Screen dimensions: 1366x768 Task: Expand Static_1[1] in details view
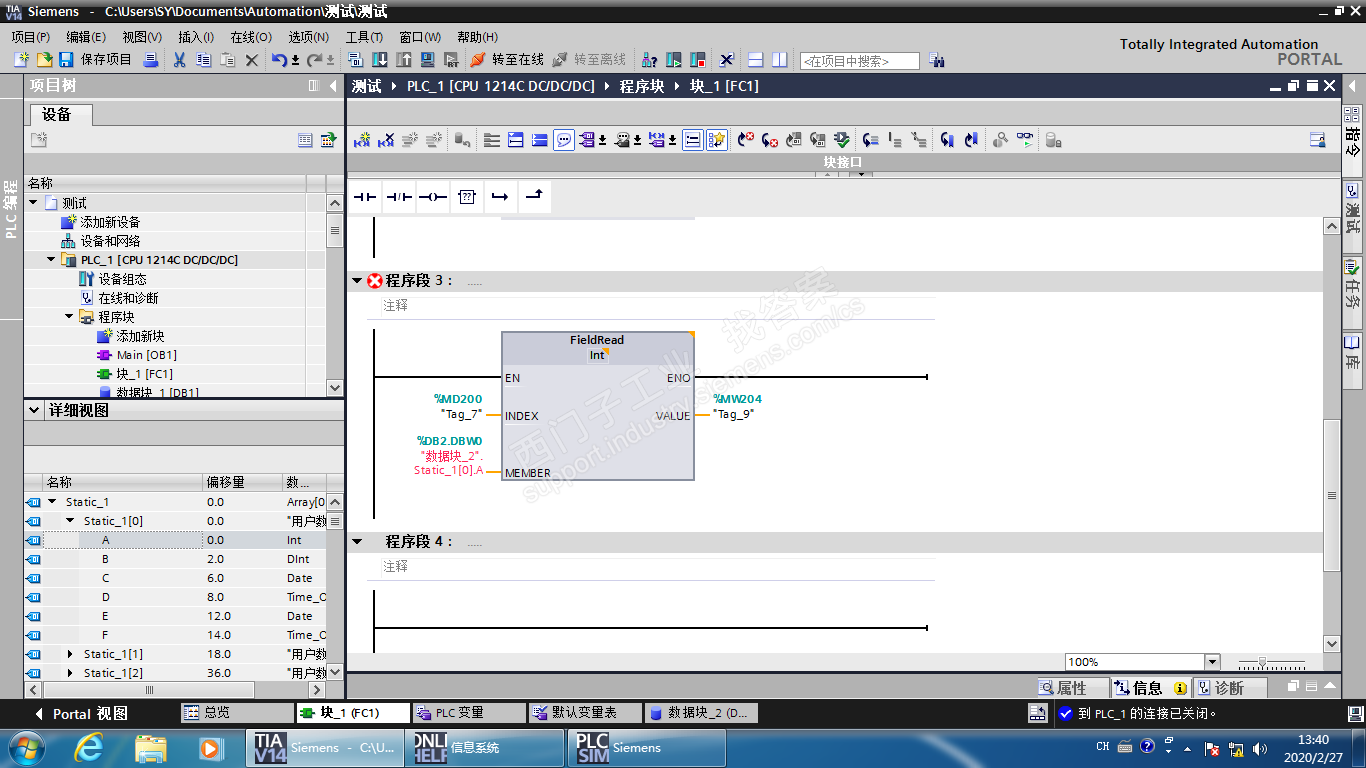click(x=70, y=654)
